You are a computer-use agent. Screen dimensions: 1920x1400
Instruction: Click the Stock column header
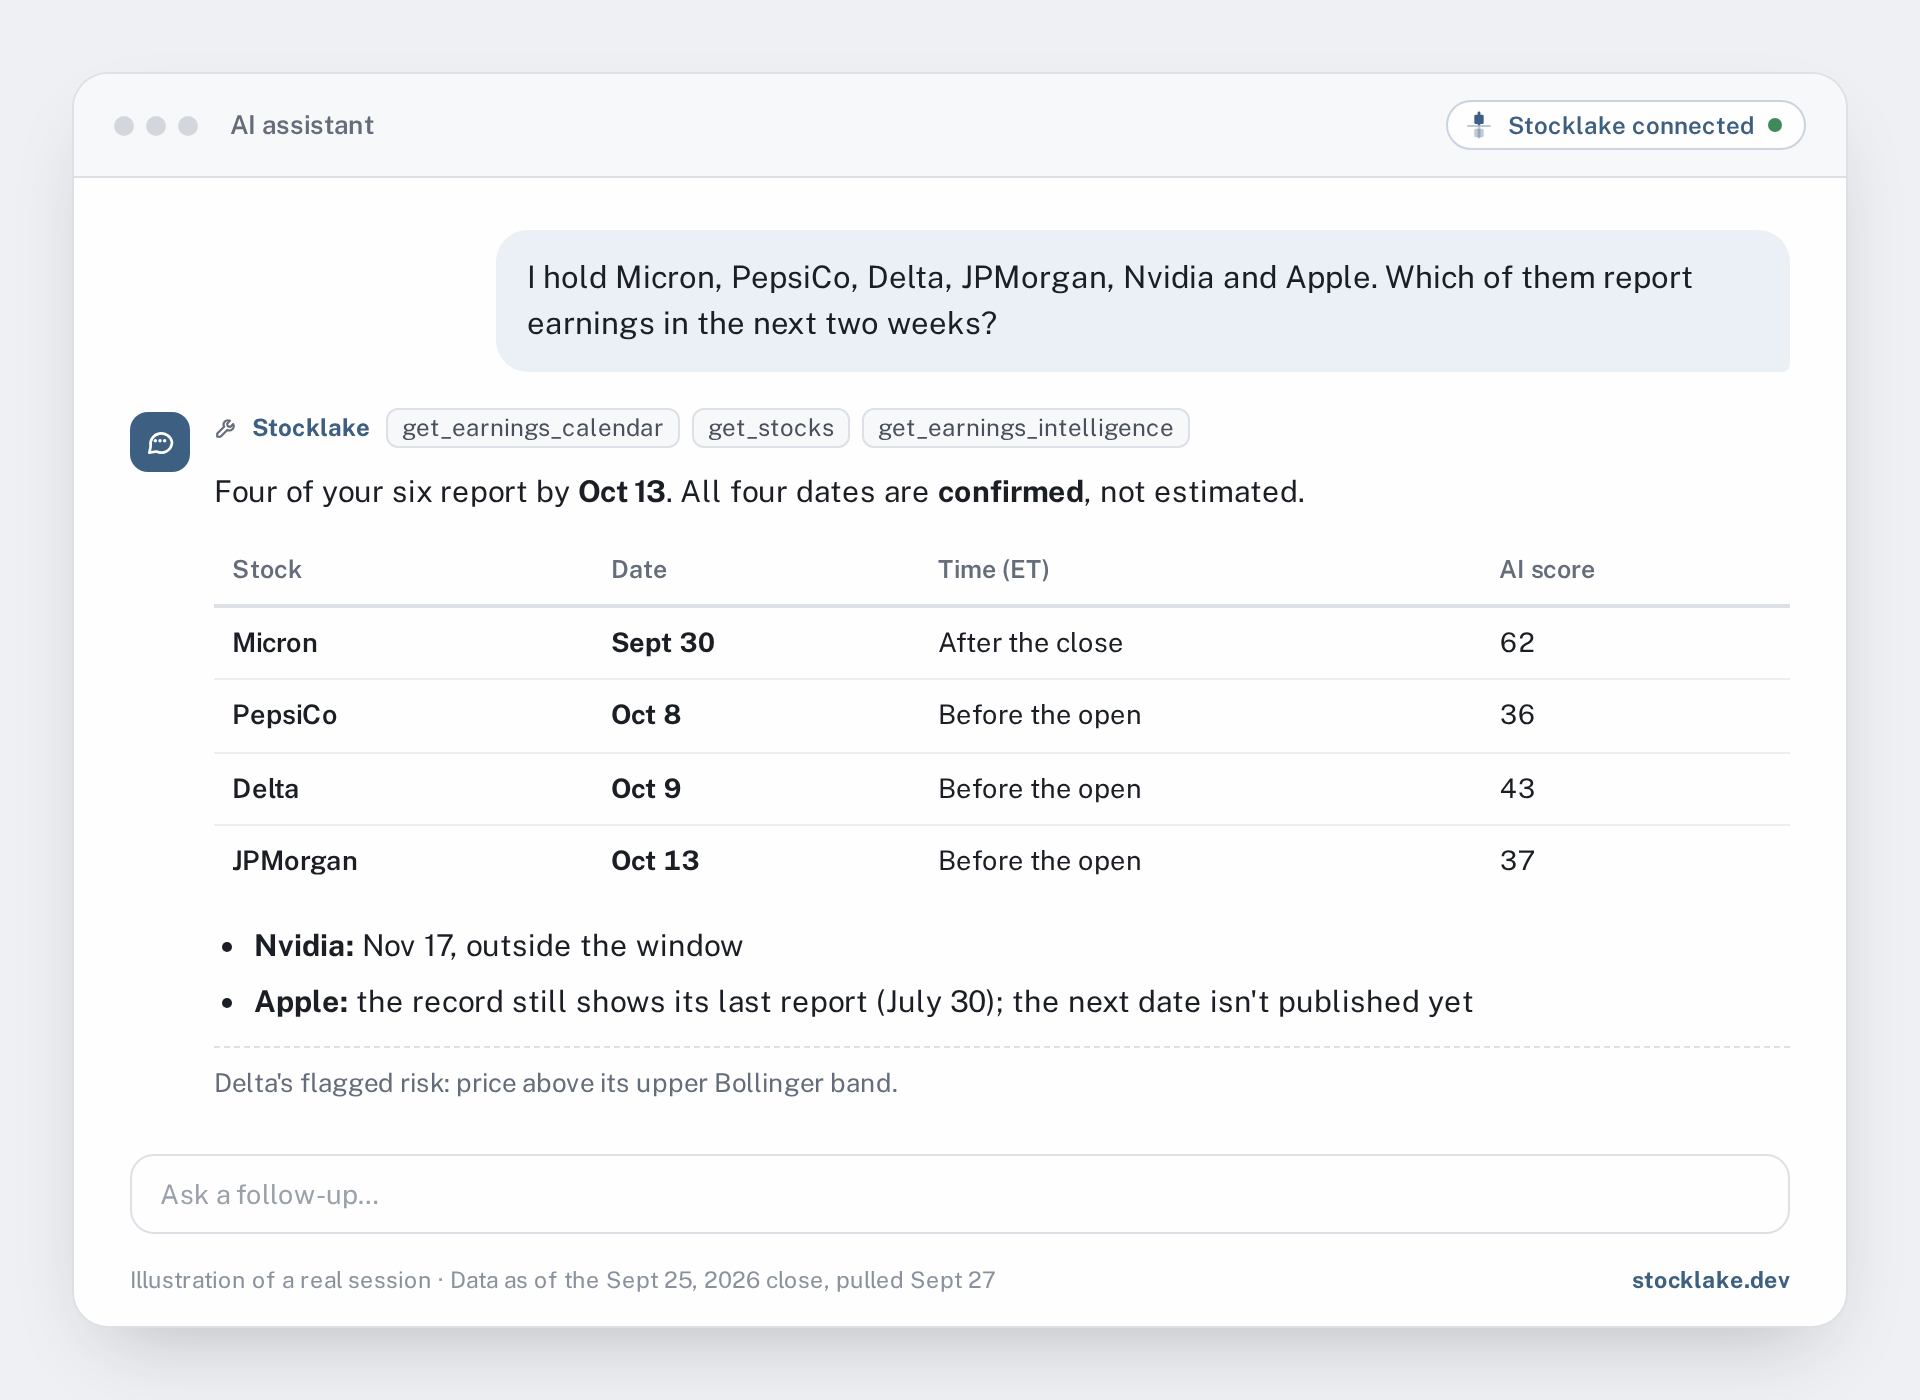pos(267,569)
